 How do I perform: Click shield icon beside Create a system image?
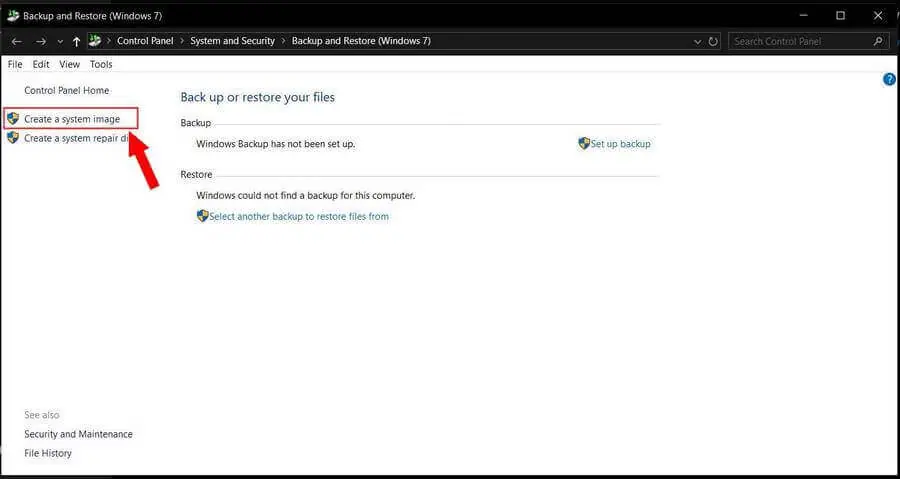click(13, 119)
